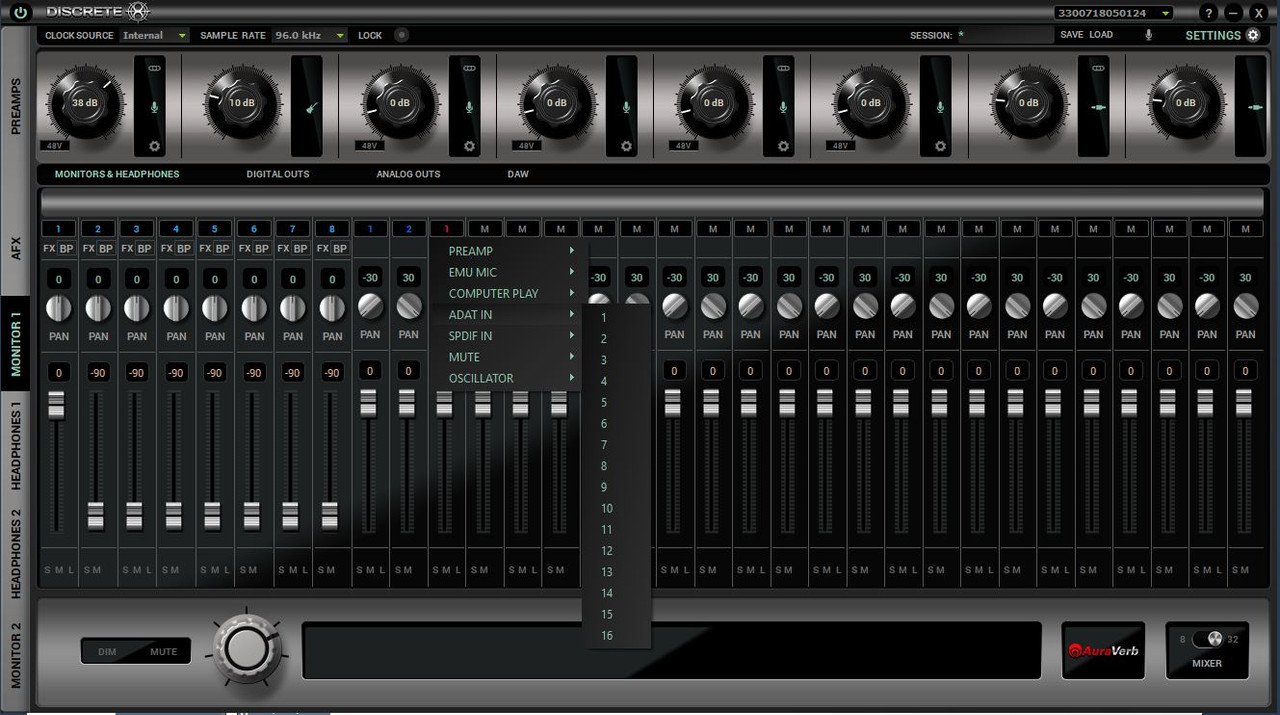Expand the SPDIF IN submenu
1280x715 pixels.
[509, 336]
